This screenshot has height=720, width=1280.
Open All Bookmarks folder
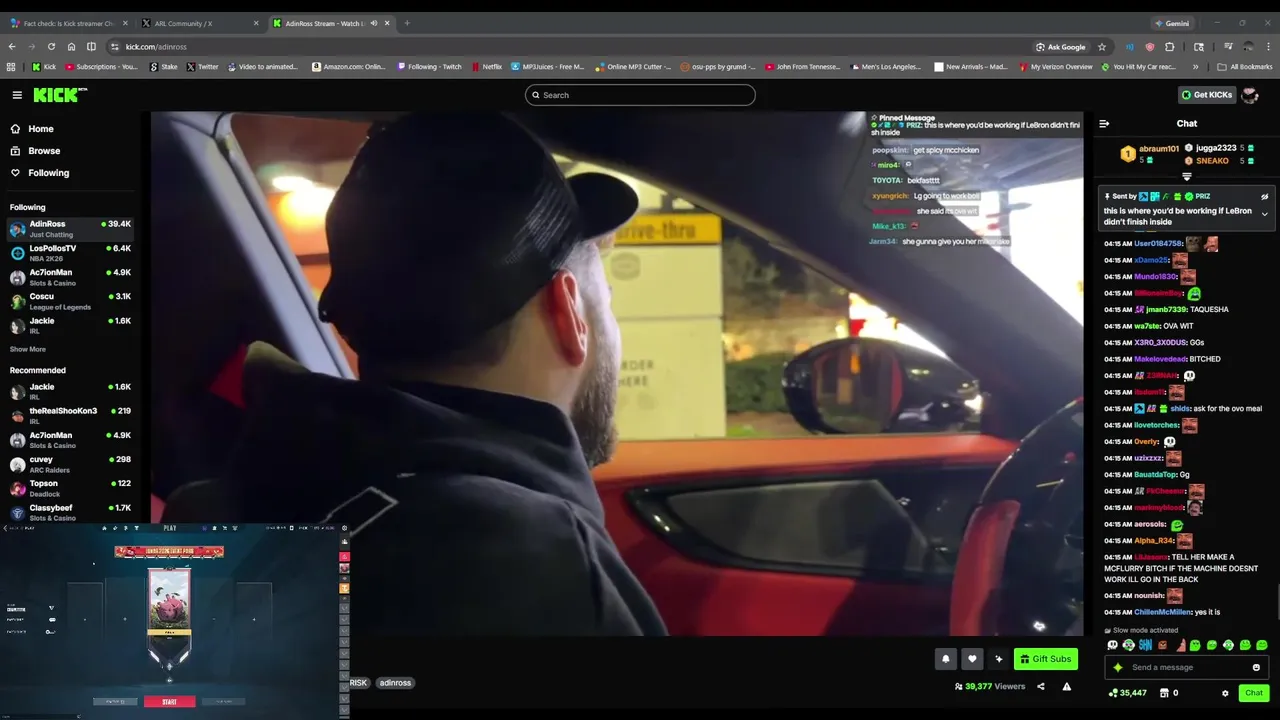click(1244, 67)
